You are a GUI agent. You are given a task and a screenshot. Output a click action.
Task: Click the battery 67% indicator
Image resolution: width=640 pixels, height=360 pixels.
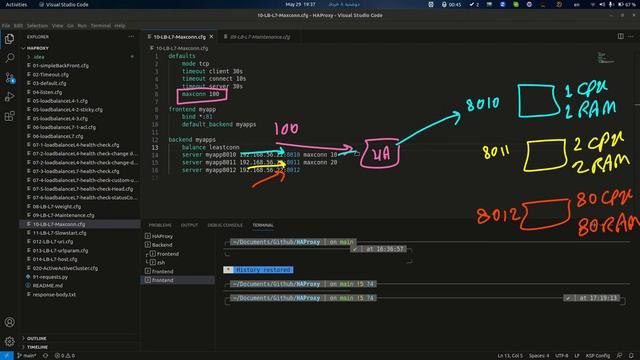pos(627,4)
